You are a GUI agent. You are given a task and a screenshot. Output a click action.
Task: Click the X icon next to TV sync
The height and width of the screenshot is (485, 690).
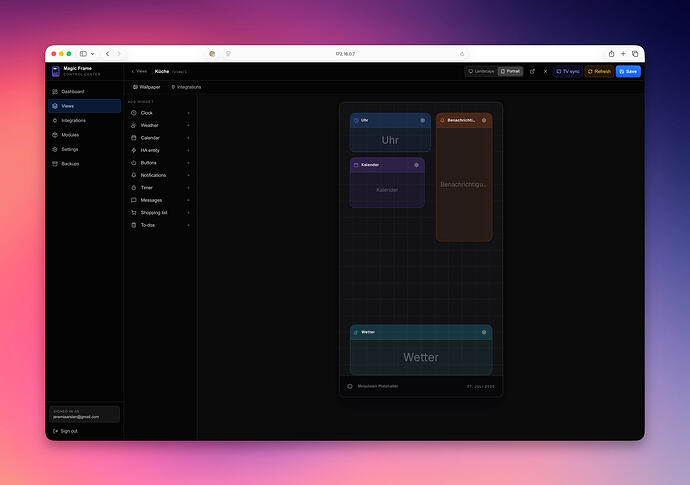coord(545,71)
